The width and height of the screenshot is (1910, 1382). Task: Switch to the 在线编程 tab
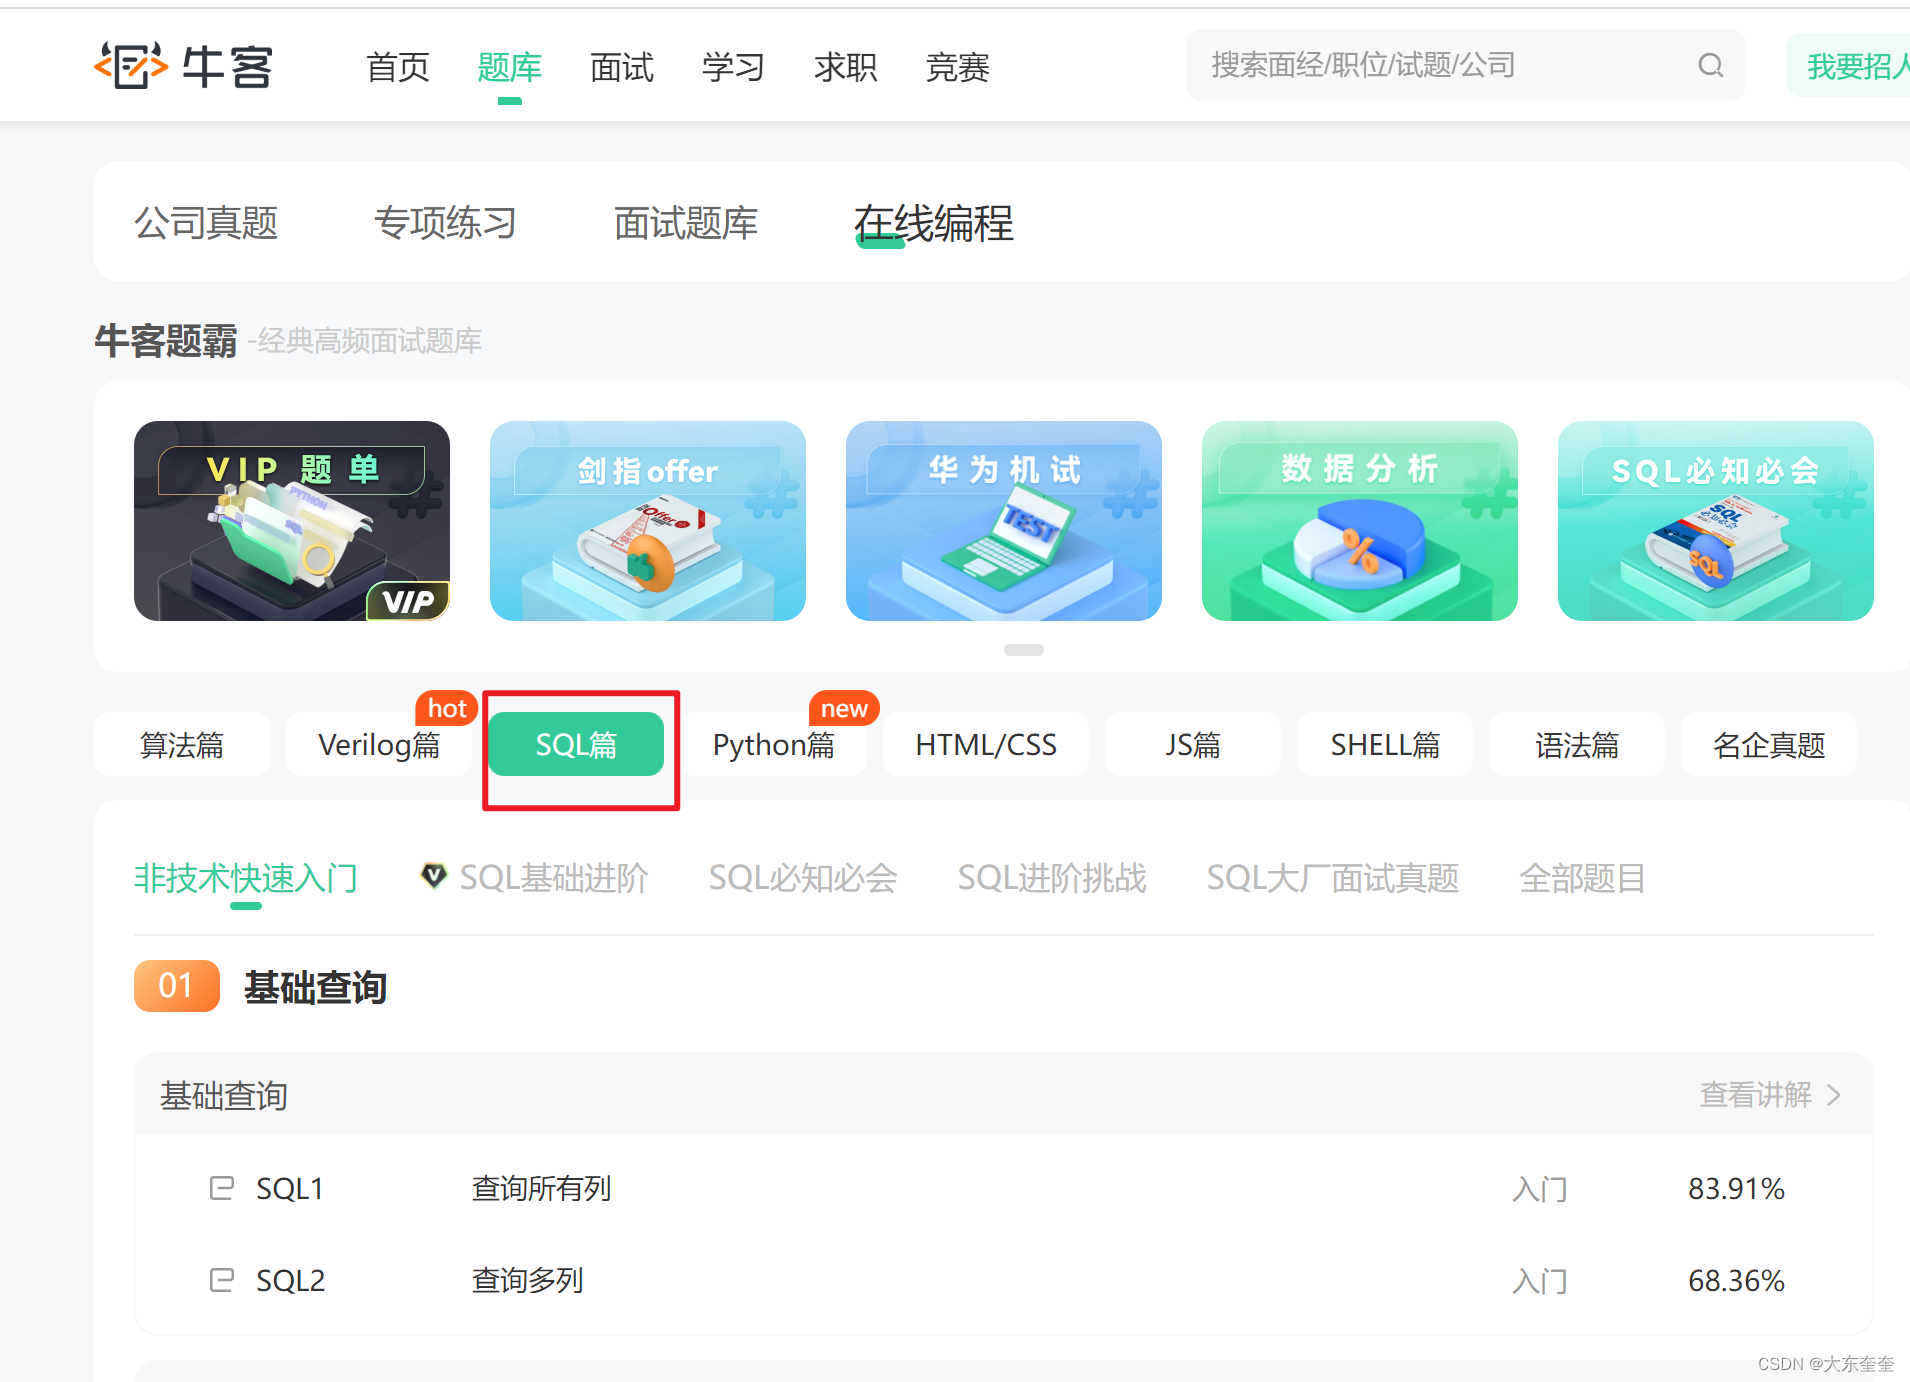pos(934,222)
